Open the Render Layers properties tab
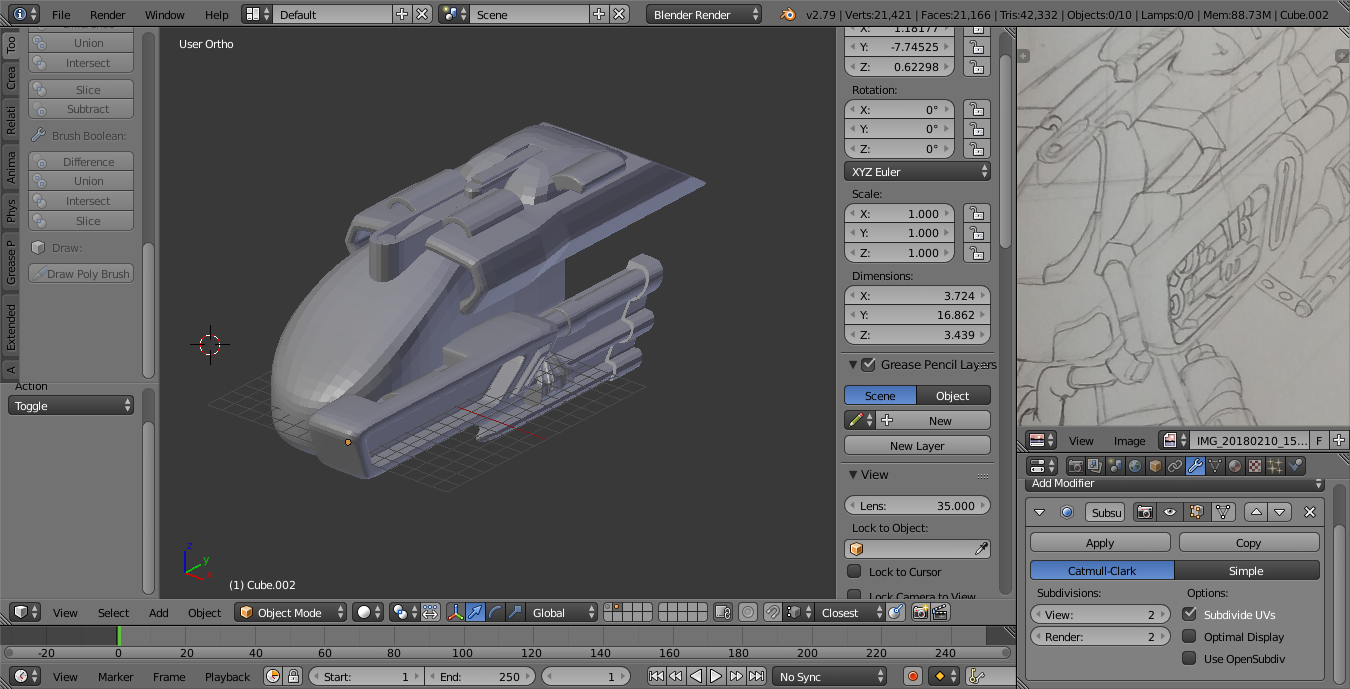The height and width of the screenshot is (689, 1350). coord(1095,466)
